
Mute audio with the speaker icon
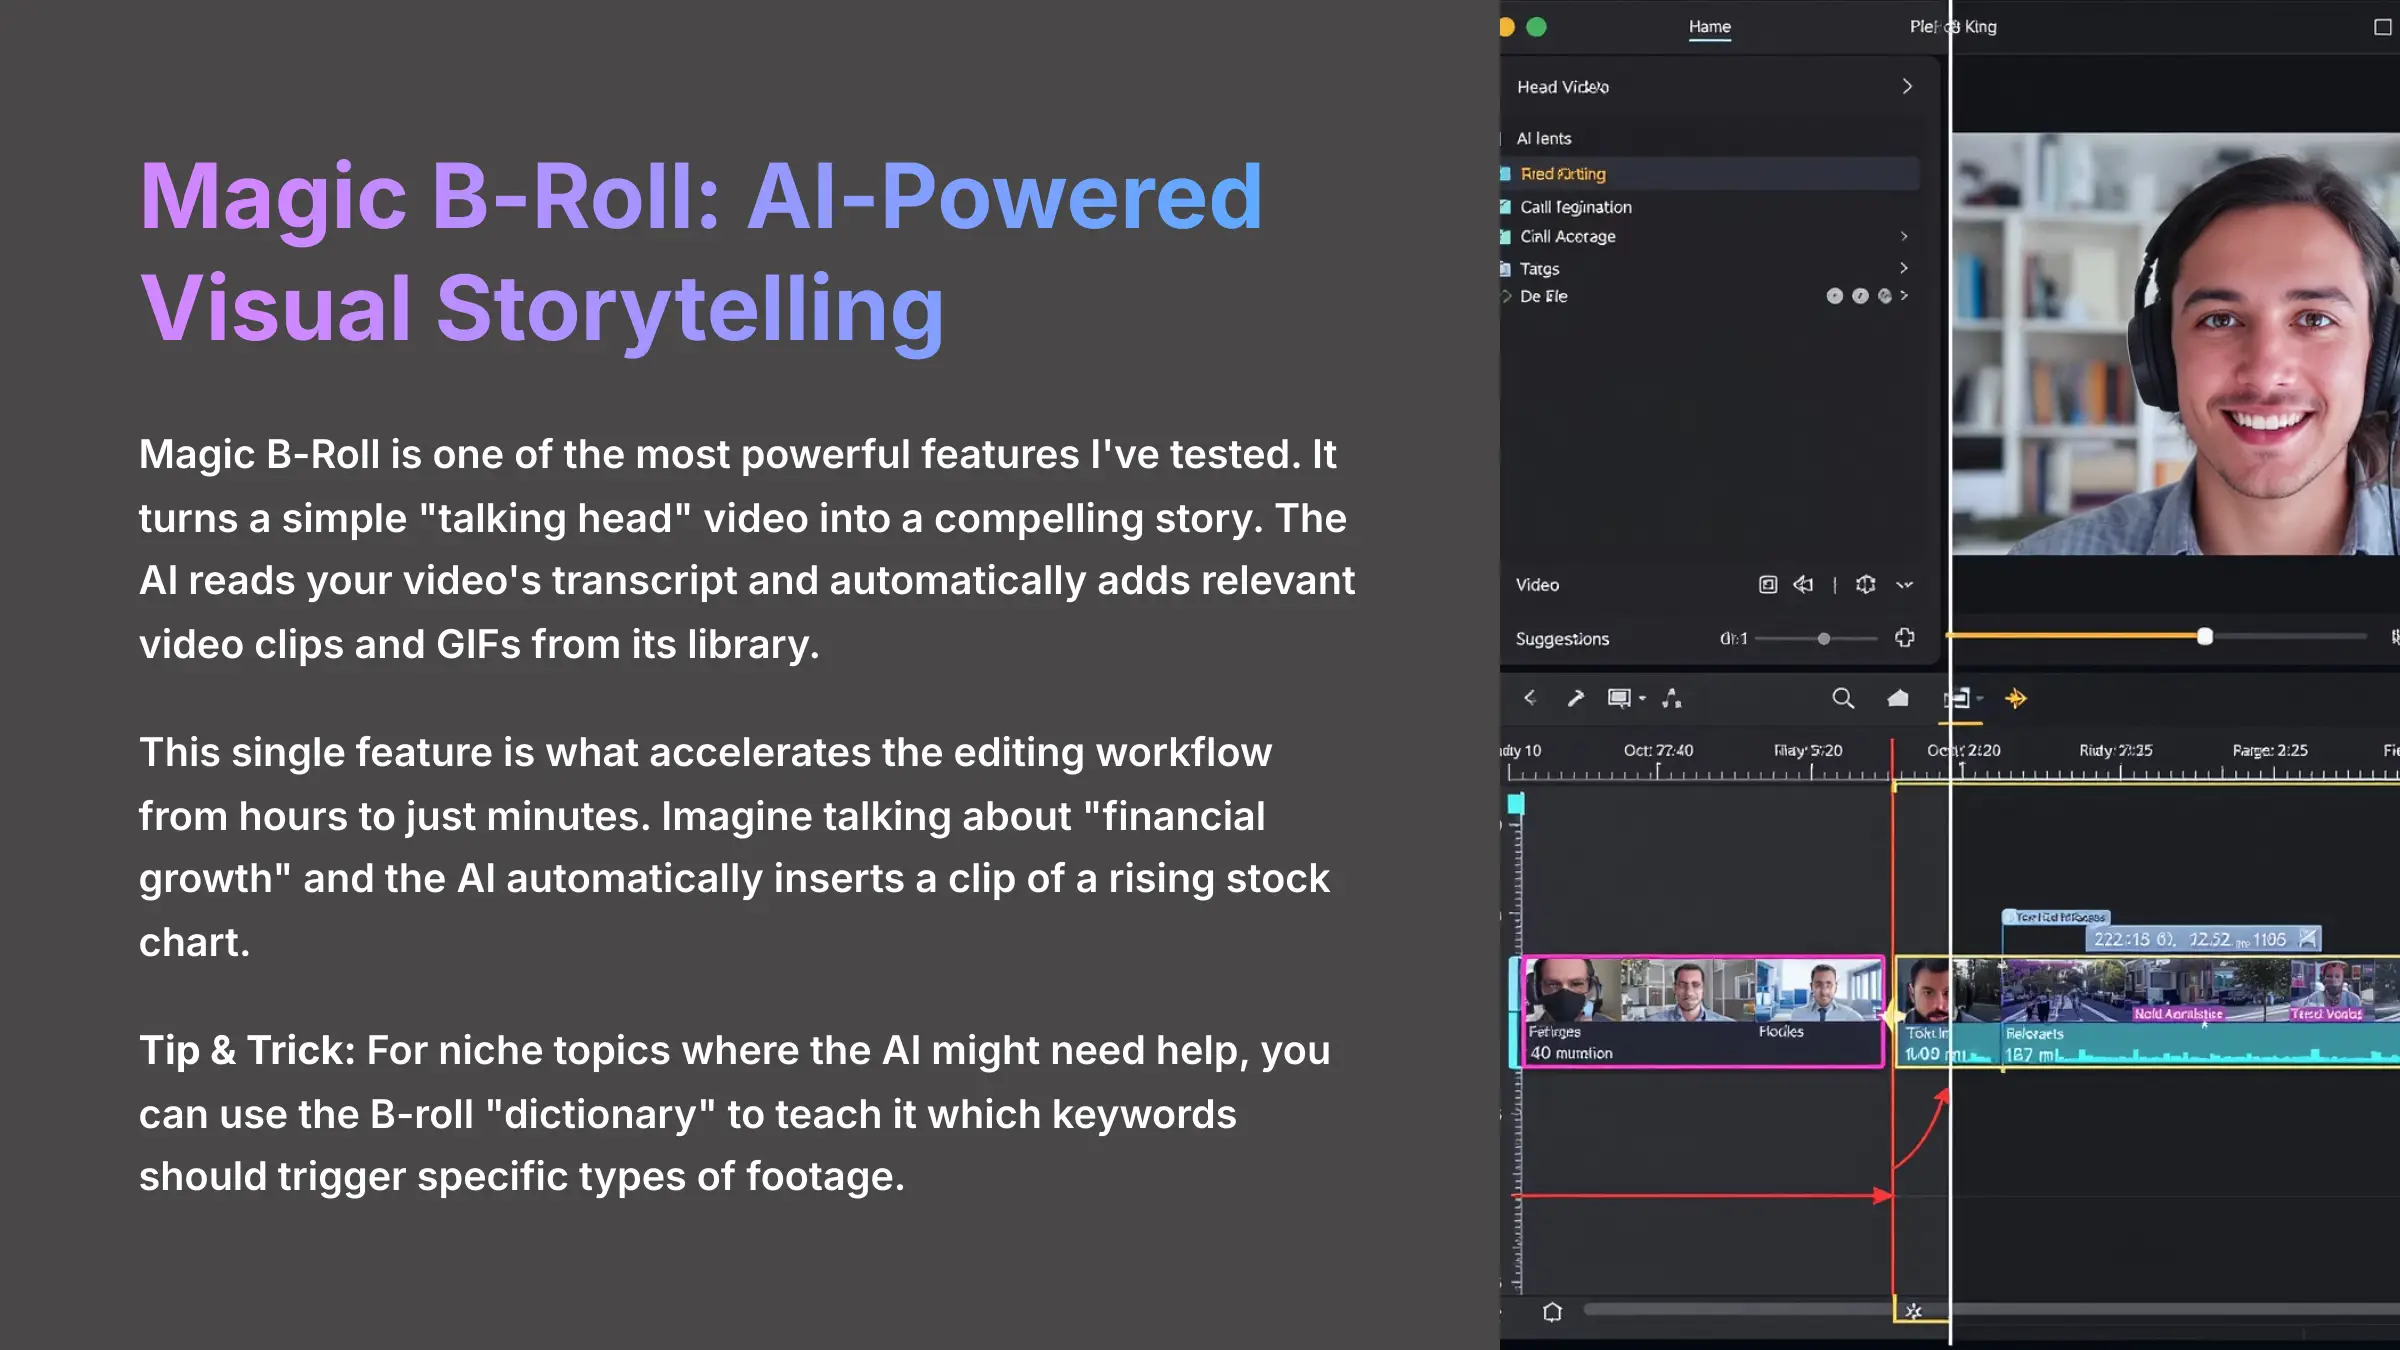pyautogui.click(x=1803, y=584)
